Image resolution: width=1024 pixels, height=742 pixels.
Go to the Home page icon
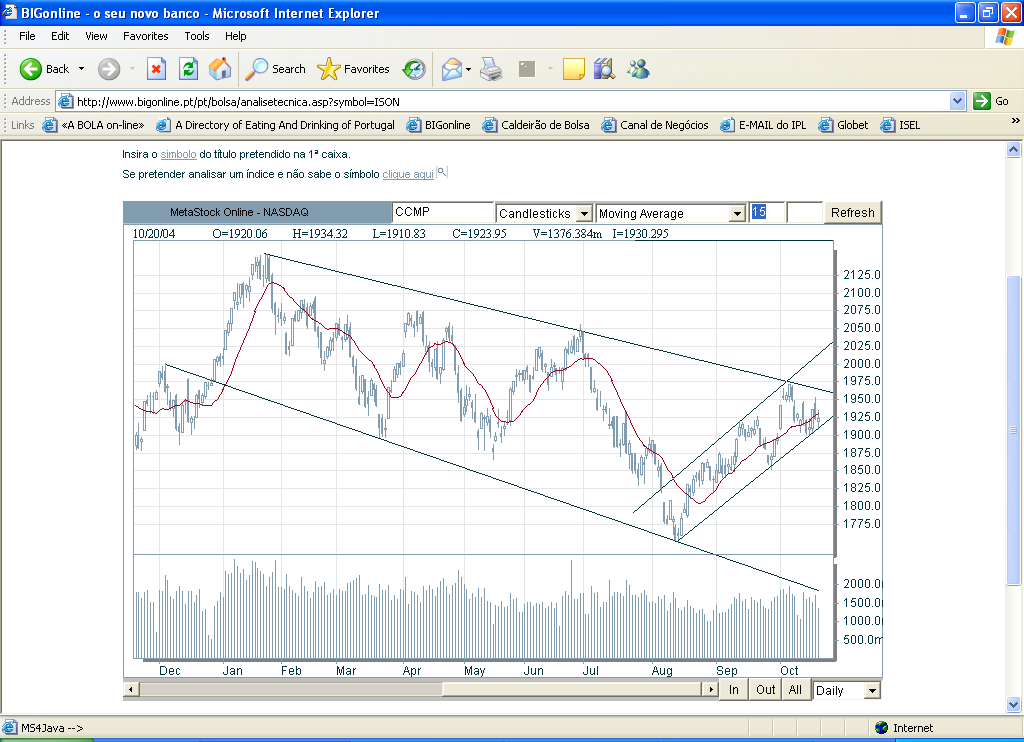[220, 69]
